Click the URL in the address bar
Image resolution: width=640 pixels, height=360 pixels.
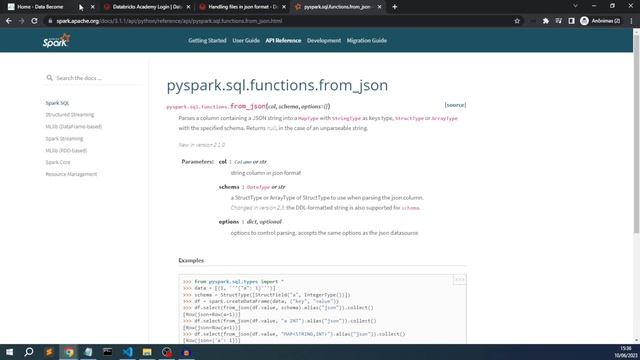(x=169, y=21)
